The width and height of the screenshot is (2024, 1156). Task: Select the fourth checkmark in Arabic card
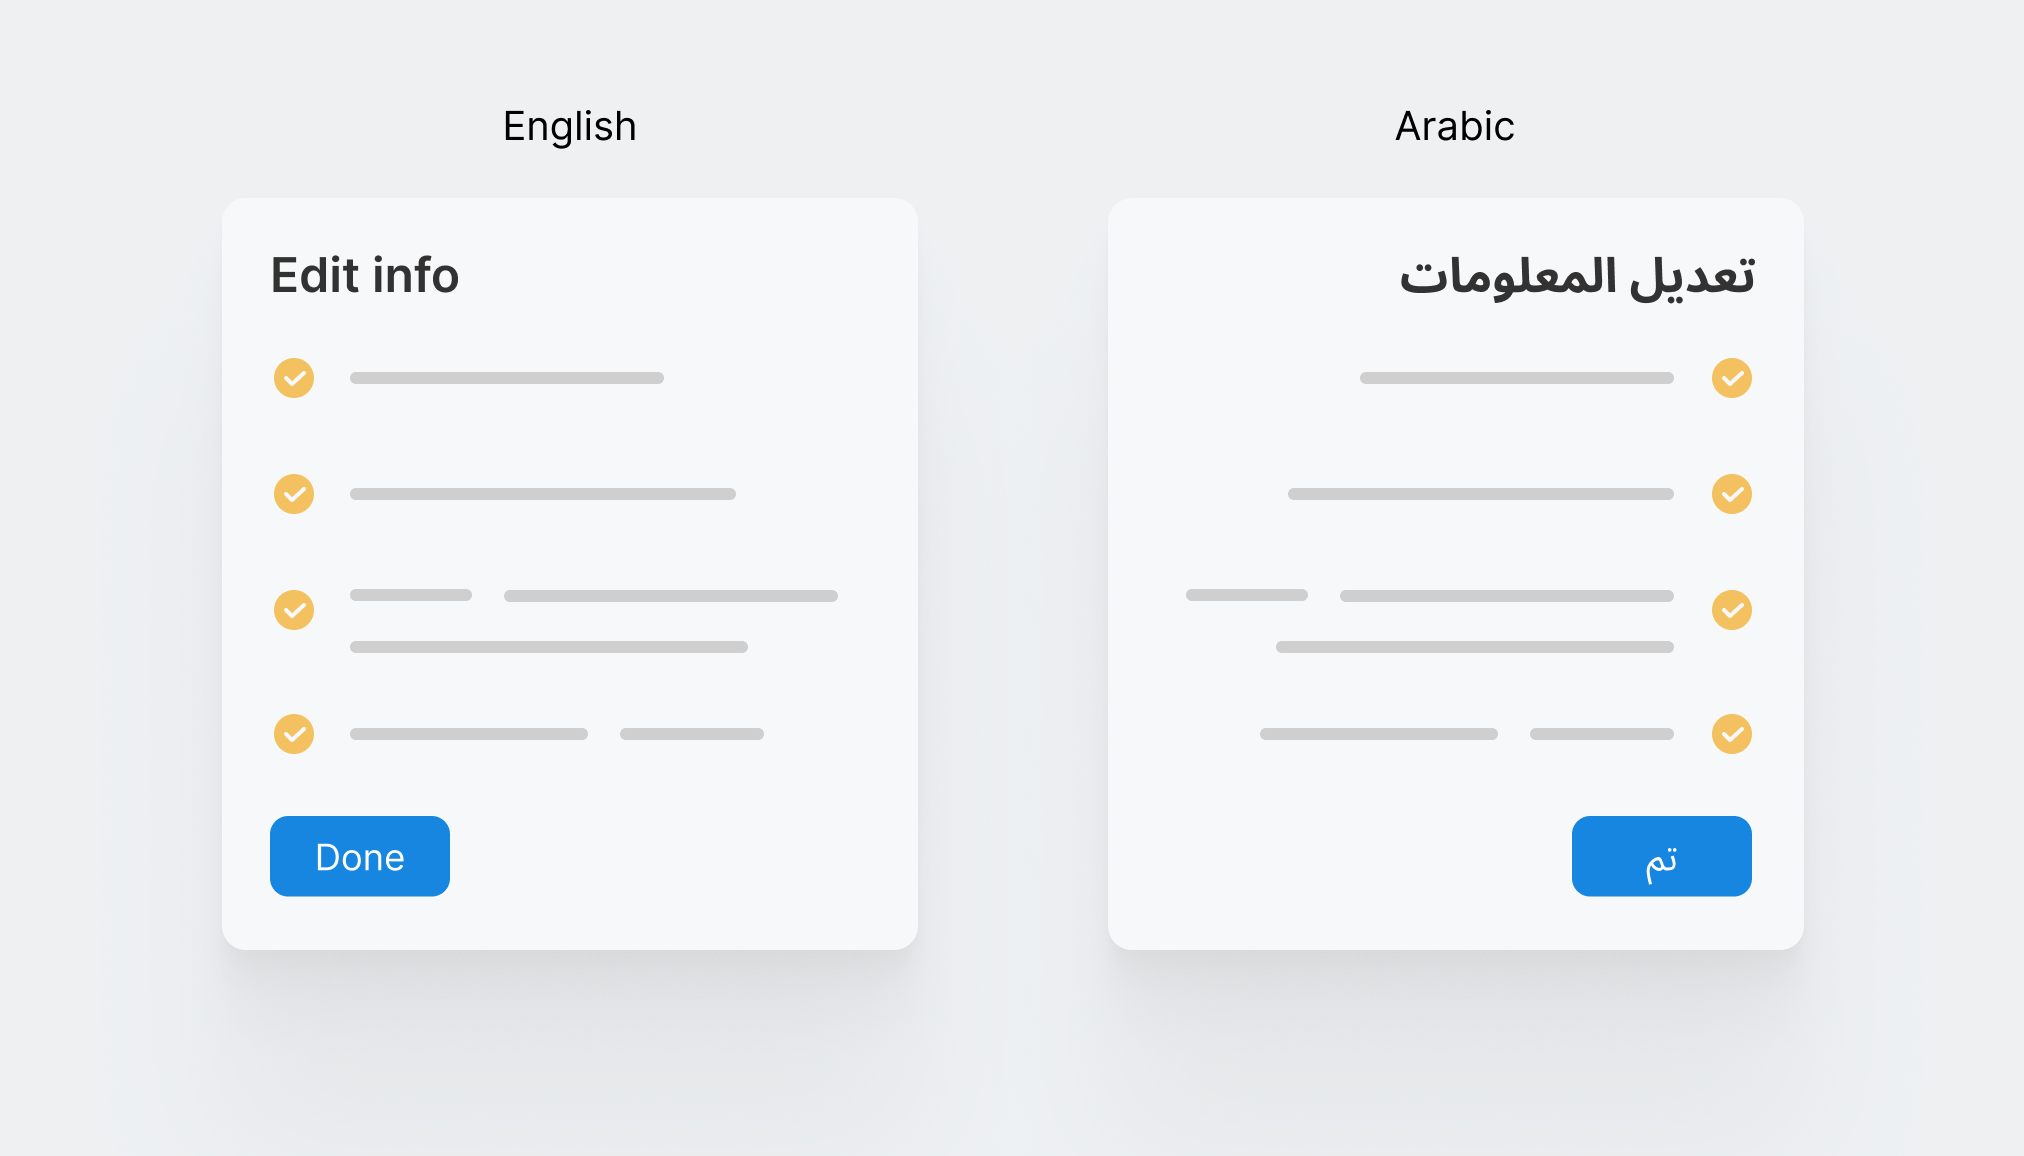point(1731,734)
